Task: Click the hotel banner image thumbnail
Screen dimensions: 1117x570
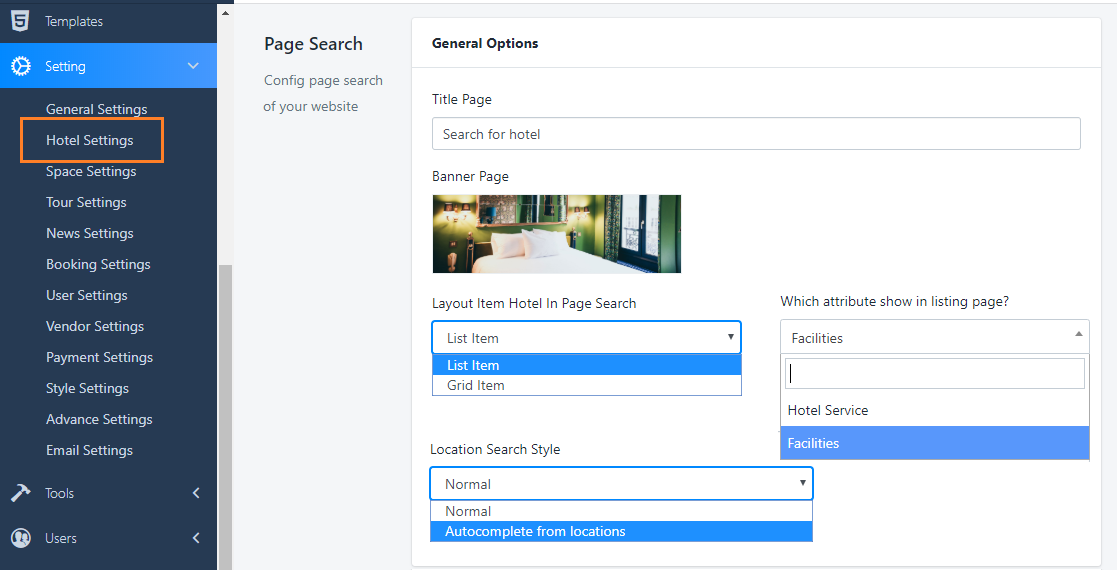Action: point(556,234)
